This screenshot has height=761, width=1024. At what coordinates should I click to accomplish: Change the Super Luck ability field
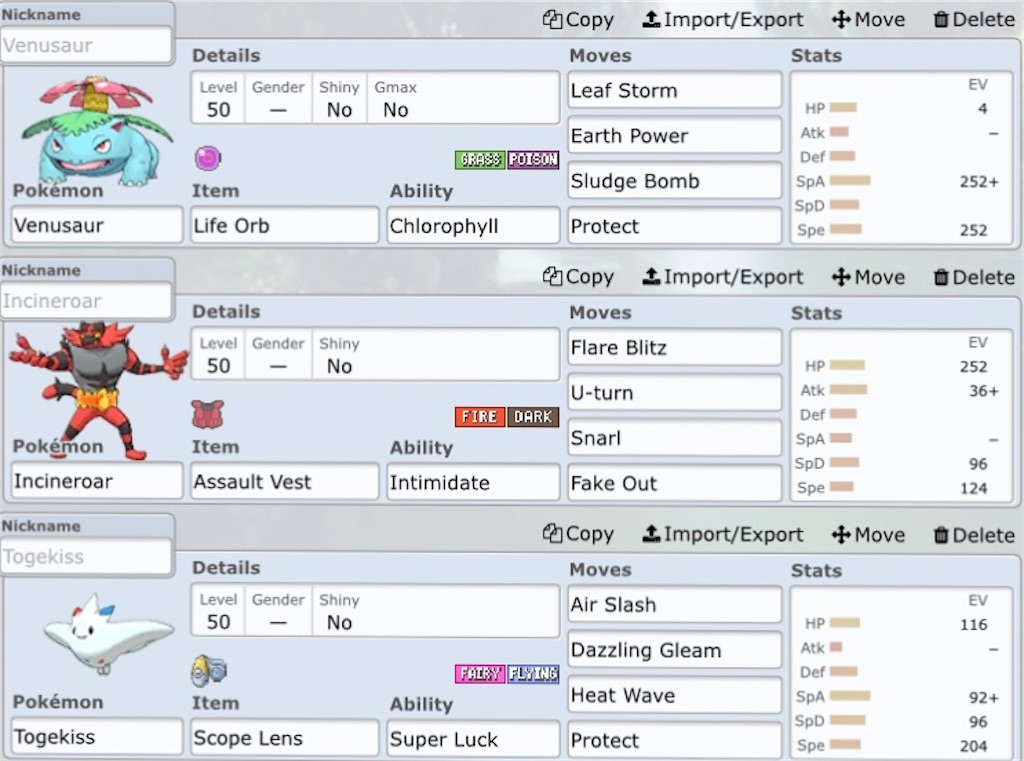point(473,738)
